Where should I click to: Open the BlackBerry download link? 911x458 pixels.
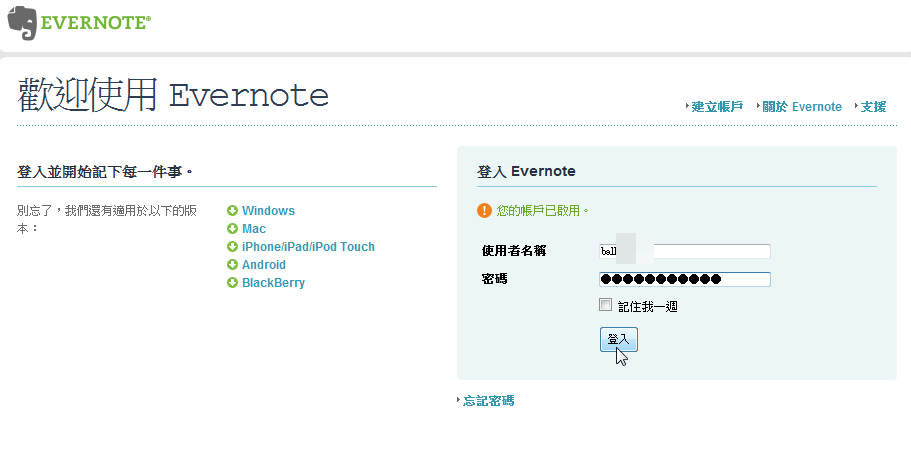coord(274,283)
